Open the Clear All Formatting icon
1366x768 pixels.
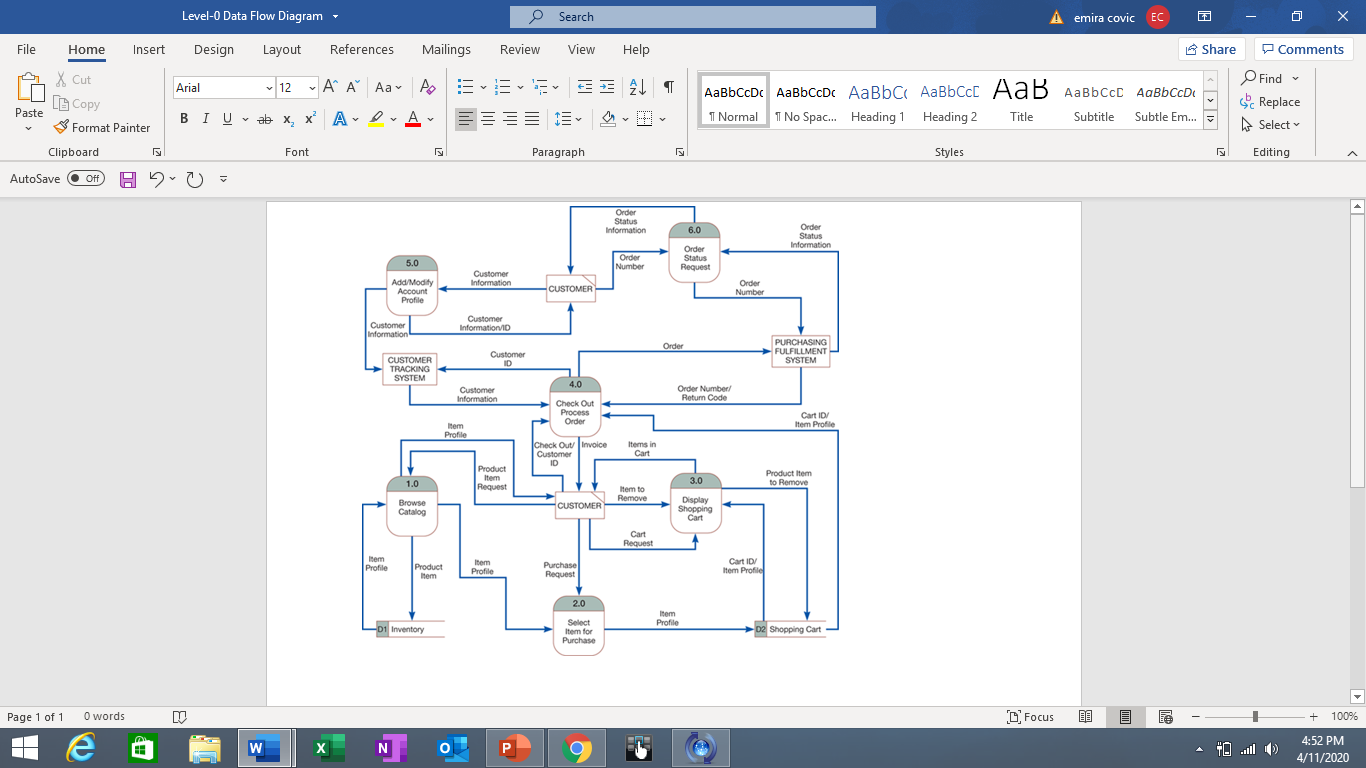pyautogui.click(x=427, y=88)
